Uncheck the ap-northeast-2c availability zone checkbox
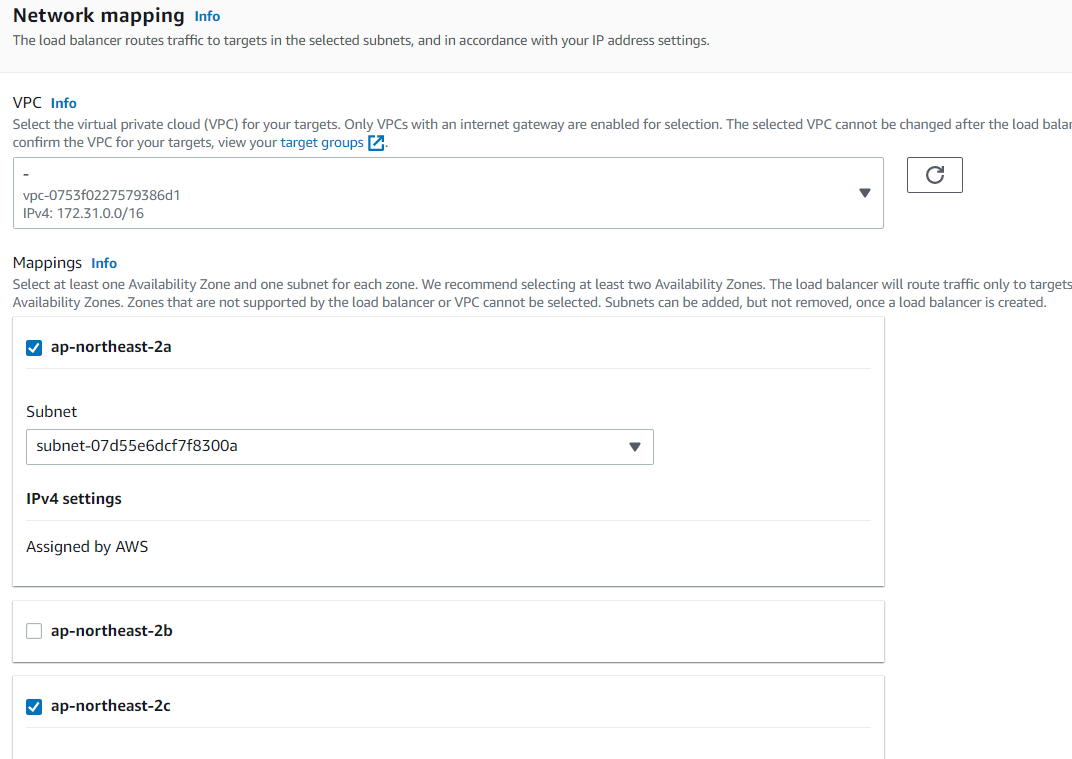 coord(34,707)
